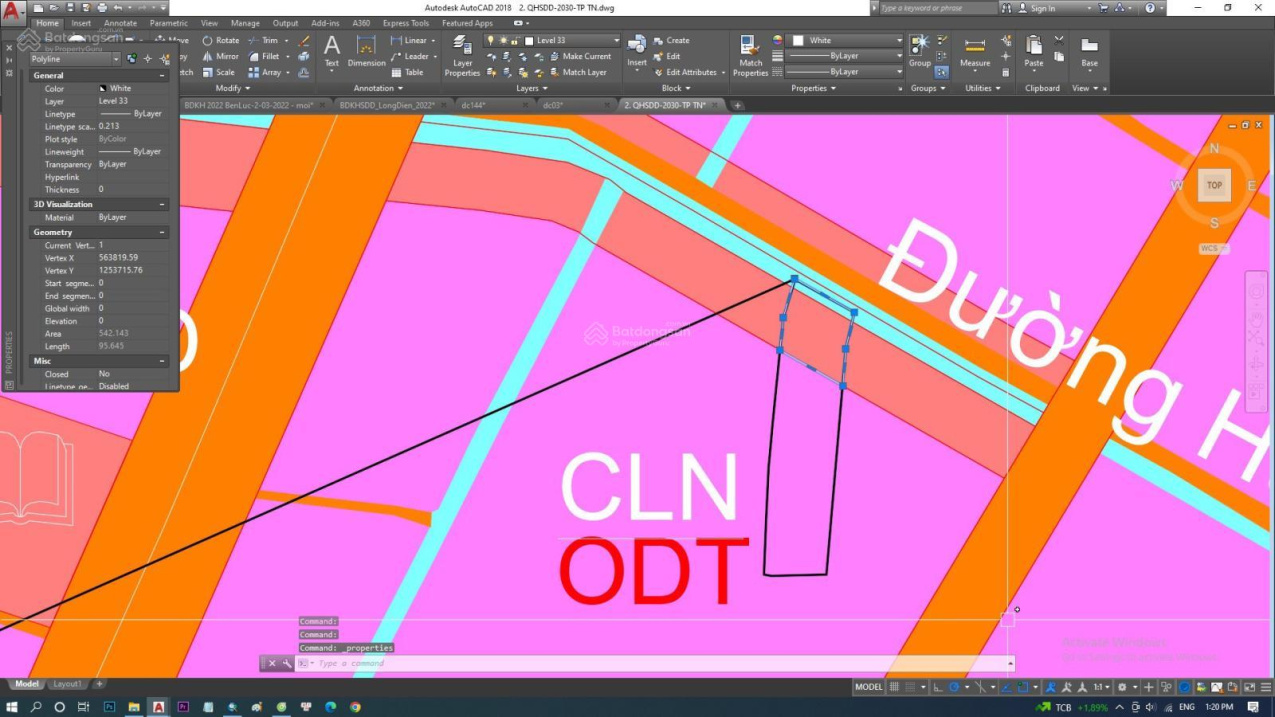Click Quick Select icon in Properties palette
Viewport: 1275px width, 717px height.
coord(165,59)
